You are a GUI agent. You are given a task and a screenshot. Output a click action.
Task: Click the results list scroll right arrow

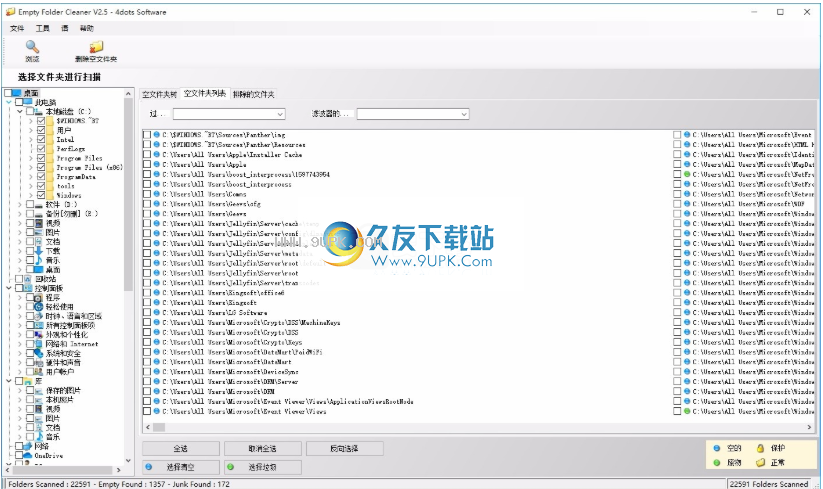pyautogui.click(x=809, y=427)
